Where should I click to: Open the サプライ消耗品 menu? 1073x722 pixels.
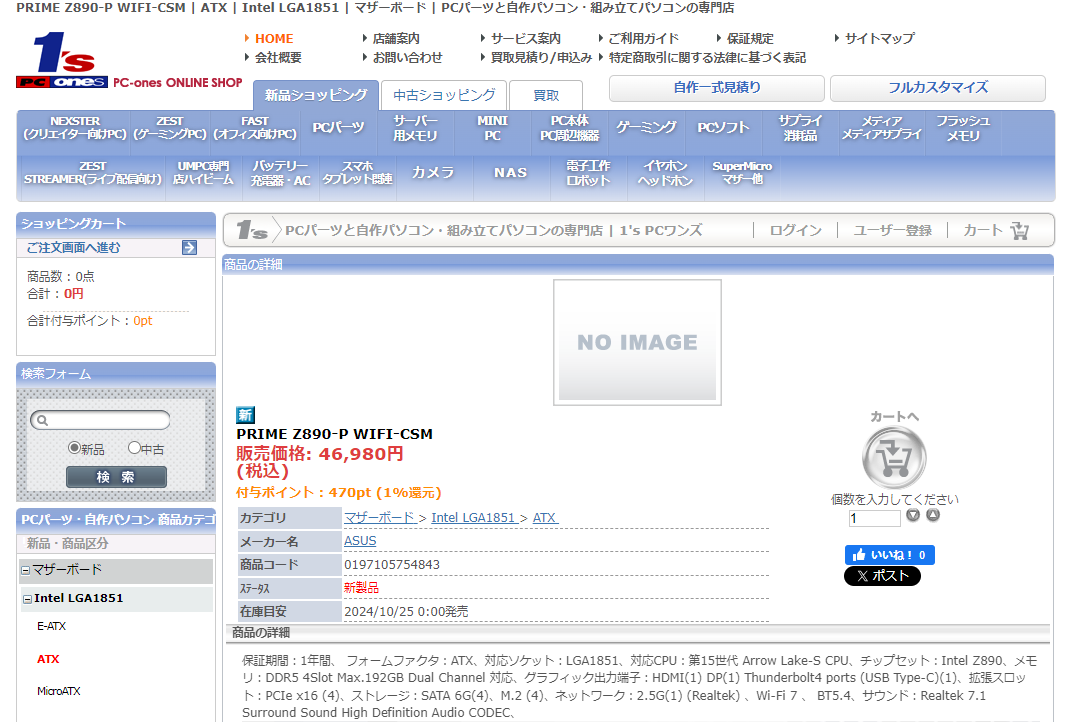pyautogui.click(x=800, y=128)
